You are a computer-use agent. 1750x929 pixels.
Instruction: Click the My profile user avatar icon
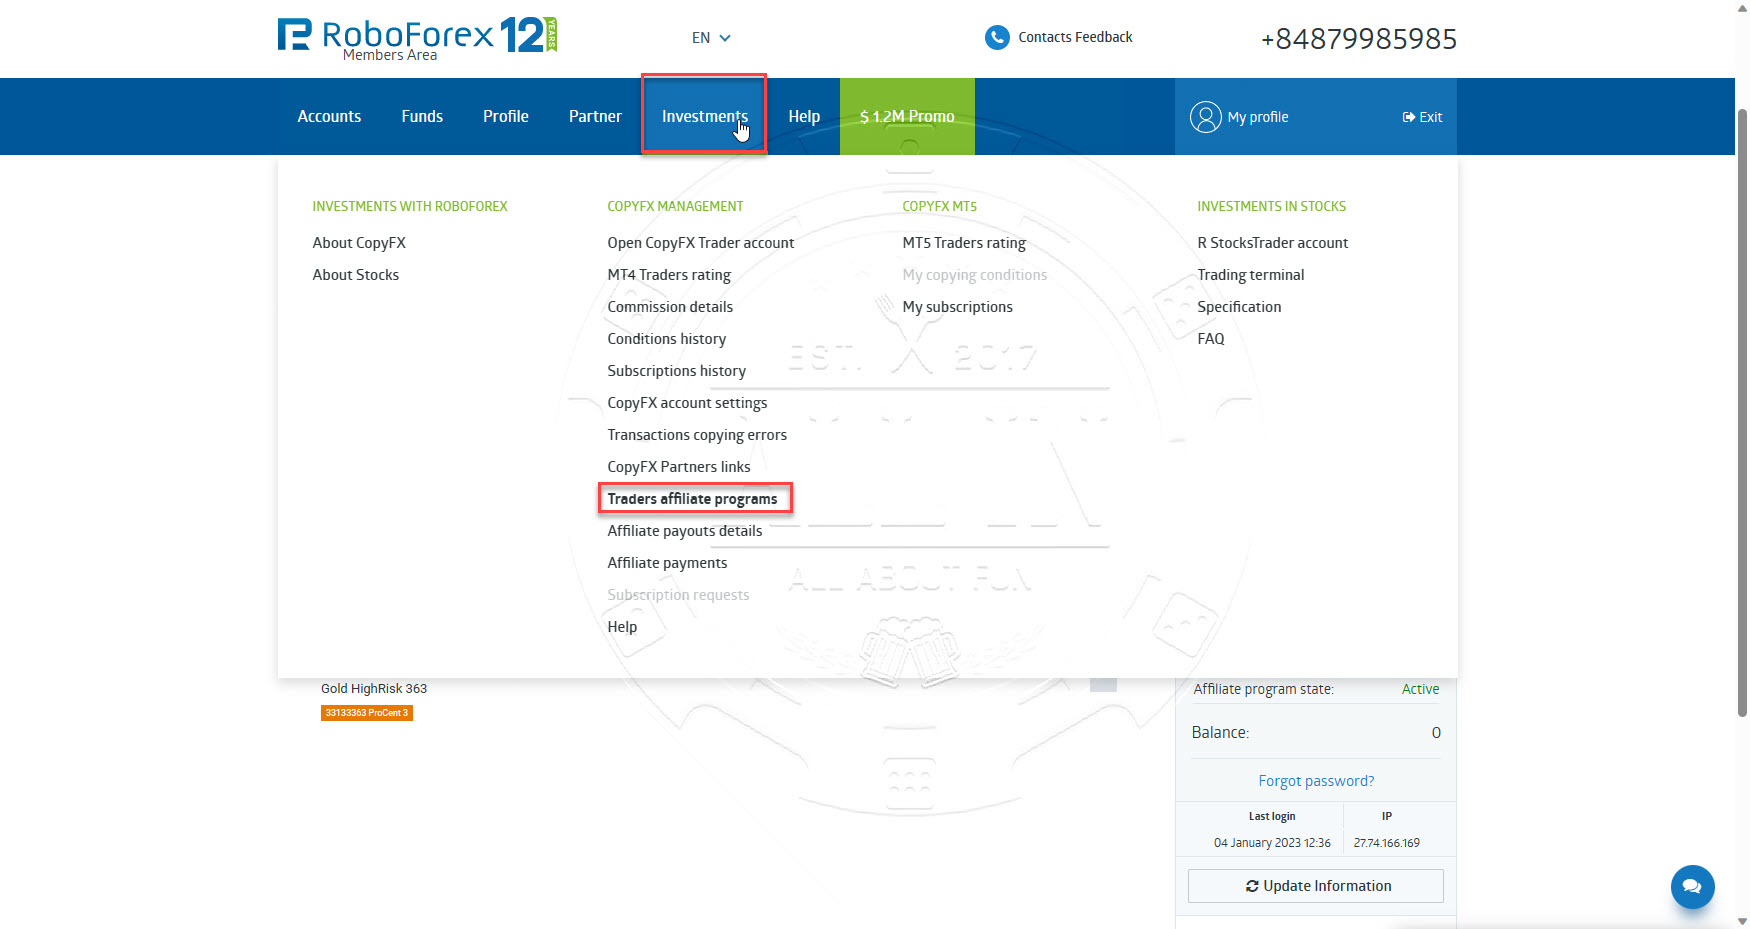point(1205,117)
